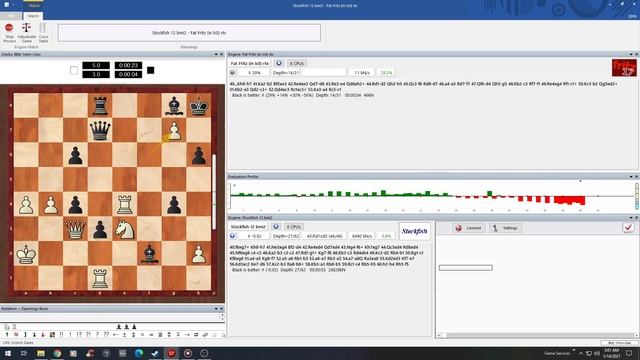Click the Fat Fritz CPUs button
640x360 pixels.
click(296, 63)
